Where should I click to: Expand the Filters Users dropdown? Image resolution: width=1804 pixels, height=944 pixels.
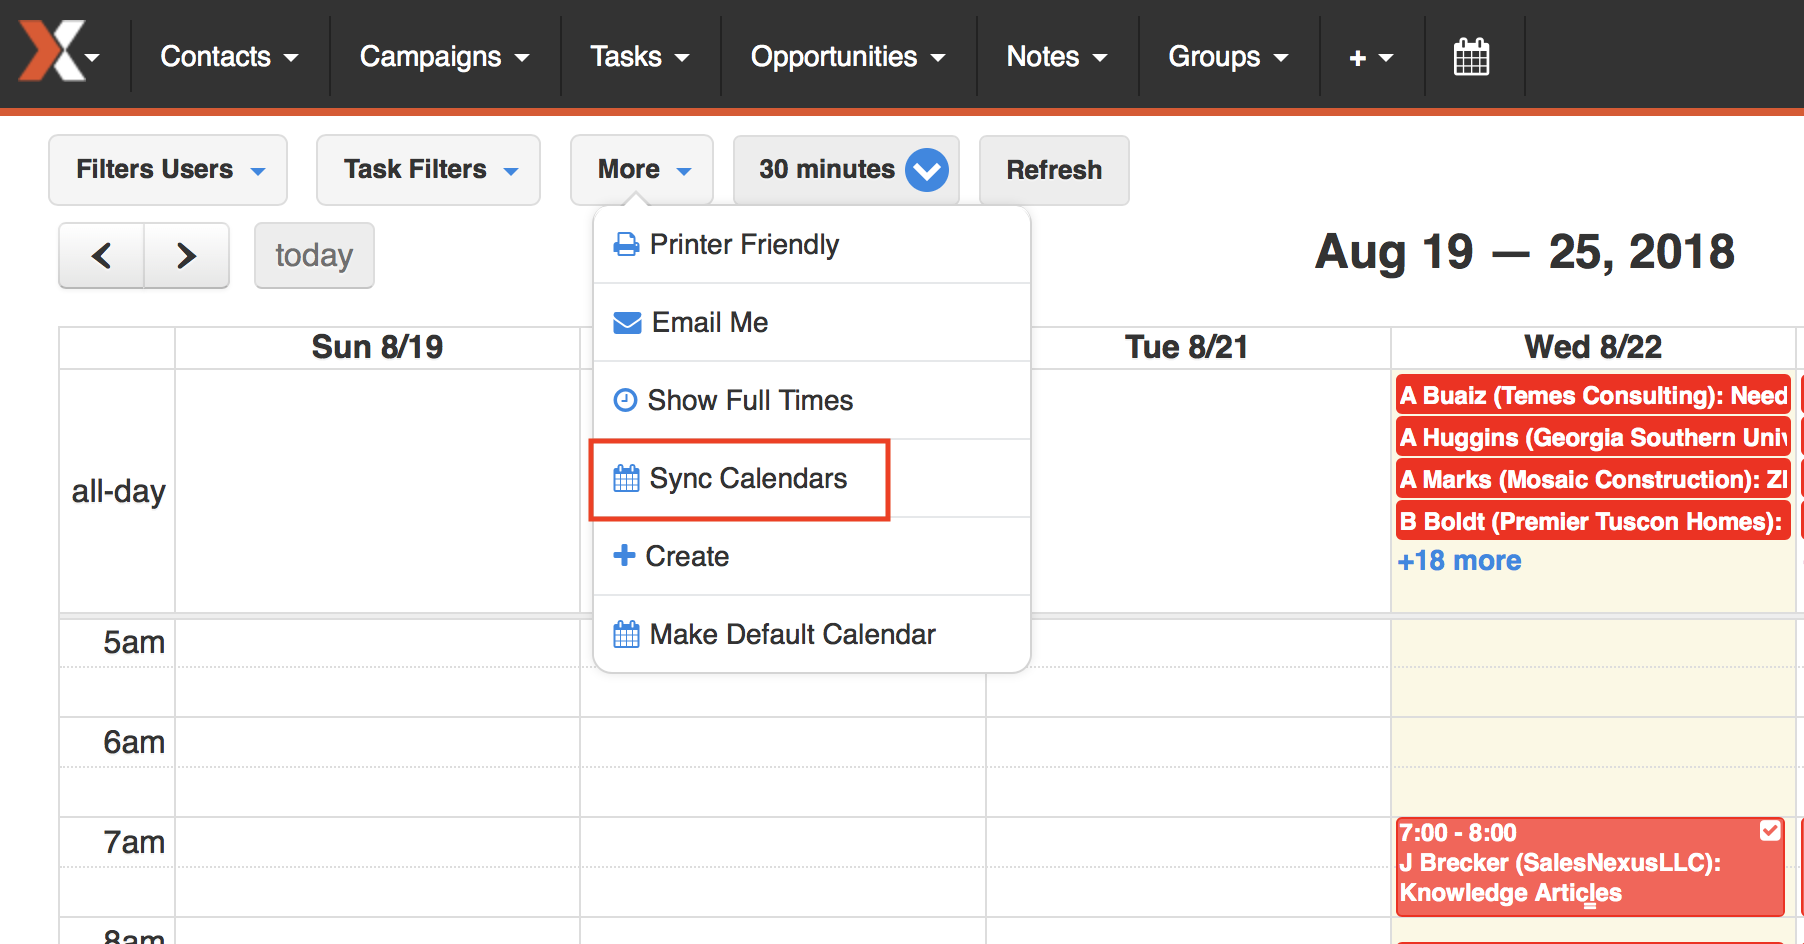point(168,170)
